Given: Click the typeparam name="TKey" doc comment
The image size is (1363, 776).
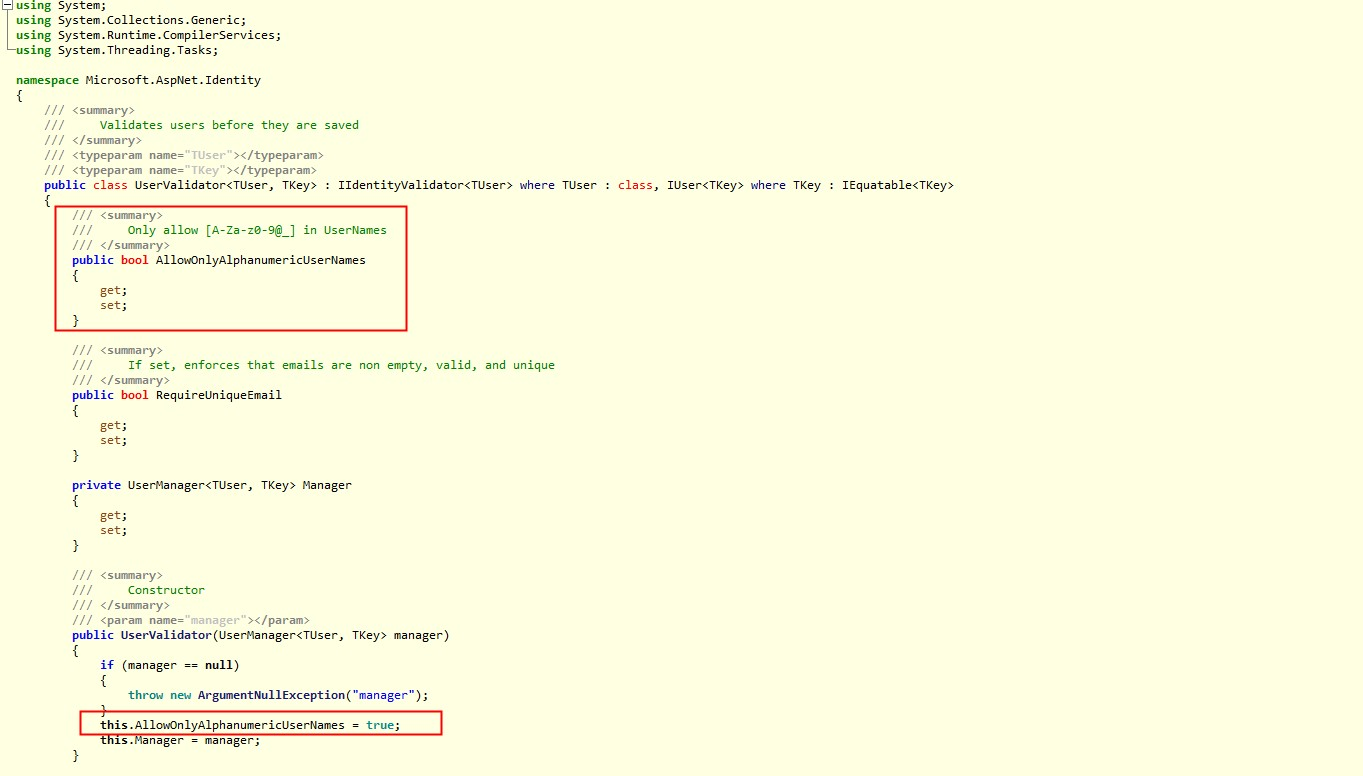Looking at the screenshot, I should click(180, 170).
